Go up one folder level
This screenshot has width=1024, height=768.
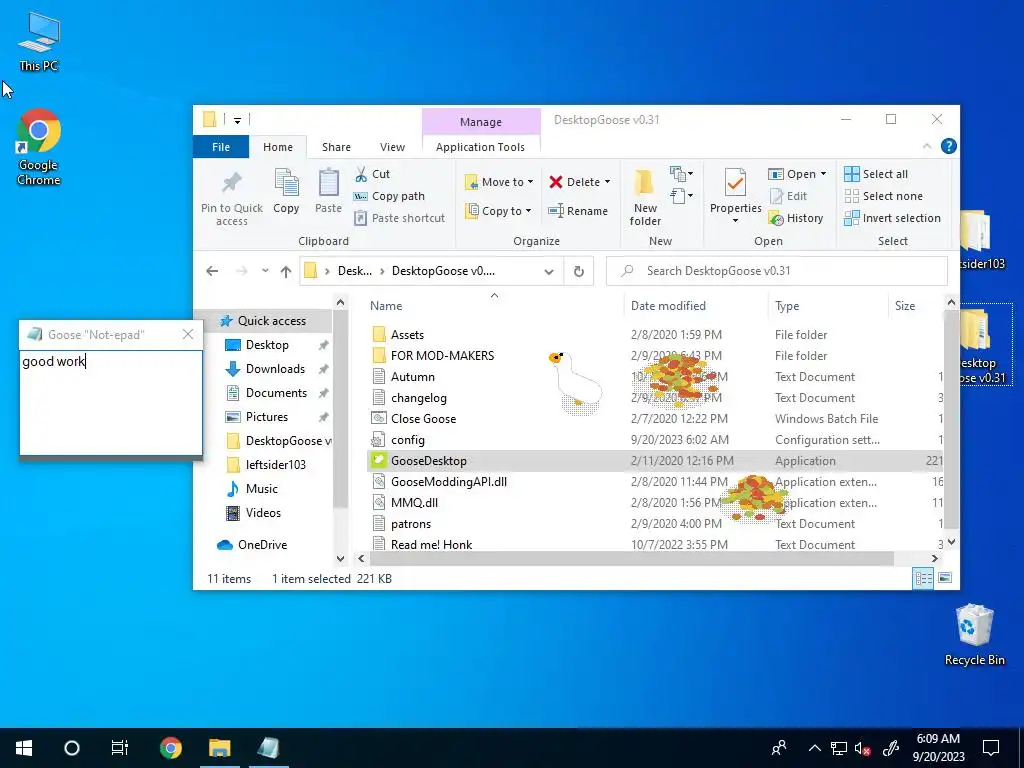click(x=285, y=272)
